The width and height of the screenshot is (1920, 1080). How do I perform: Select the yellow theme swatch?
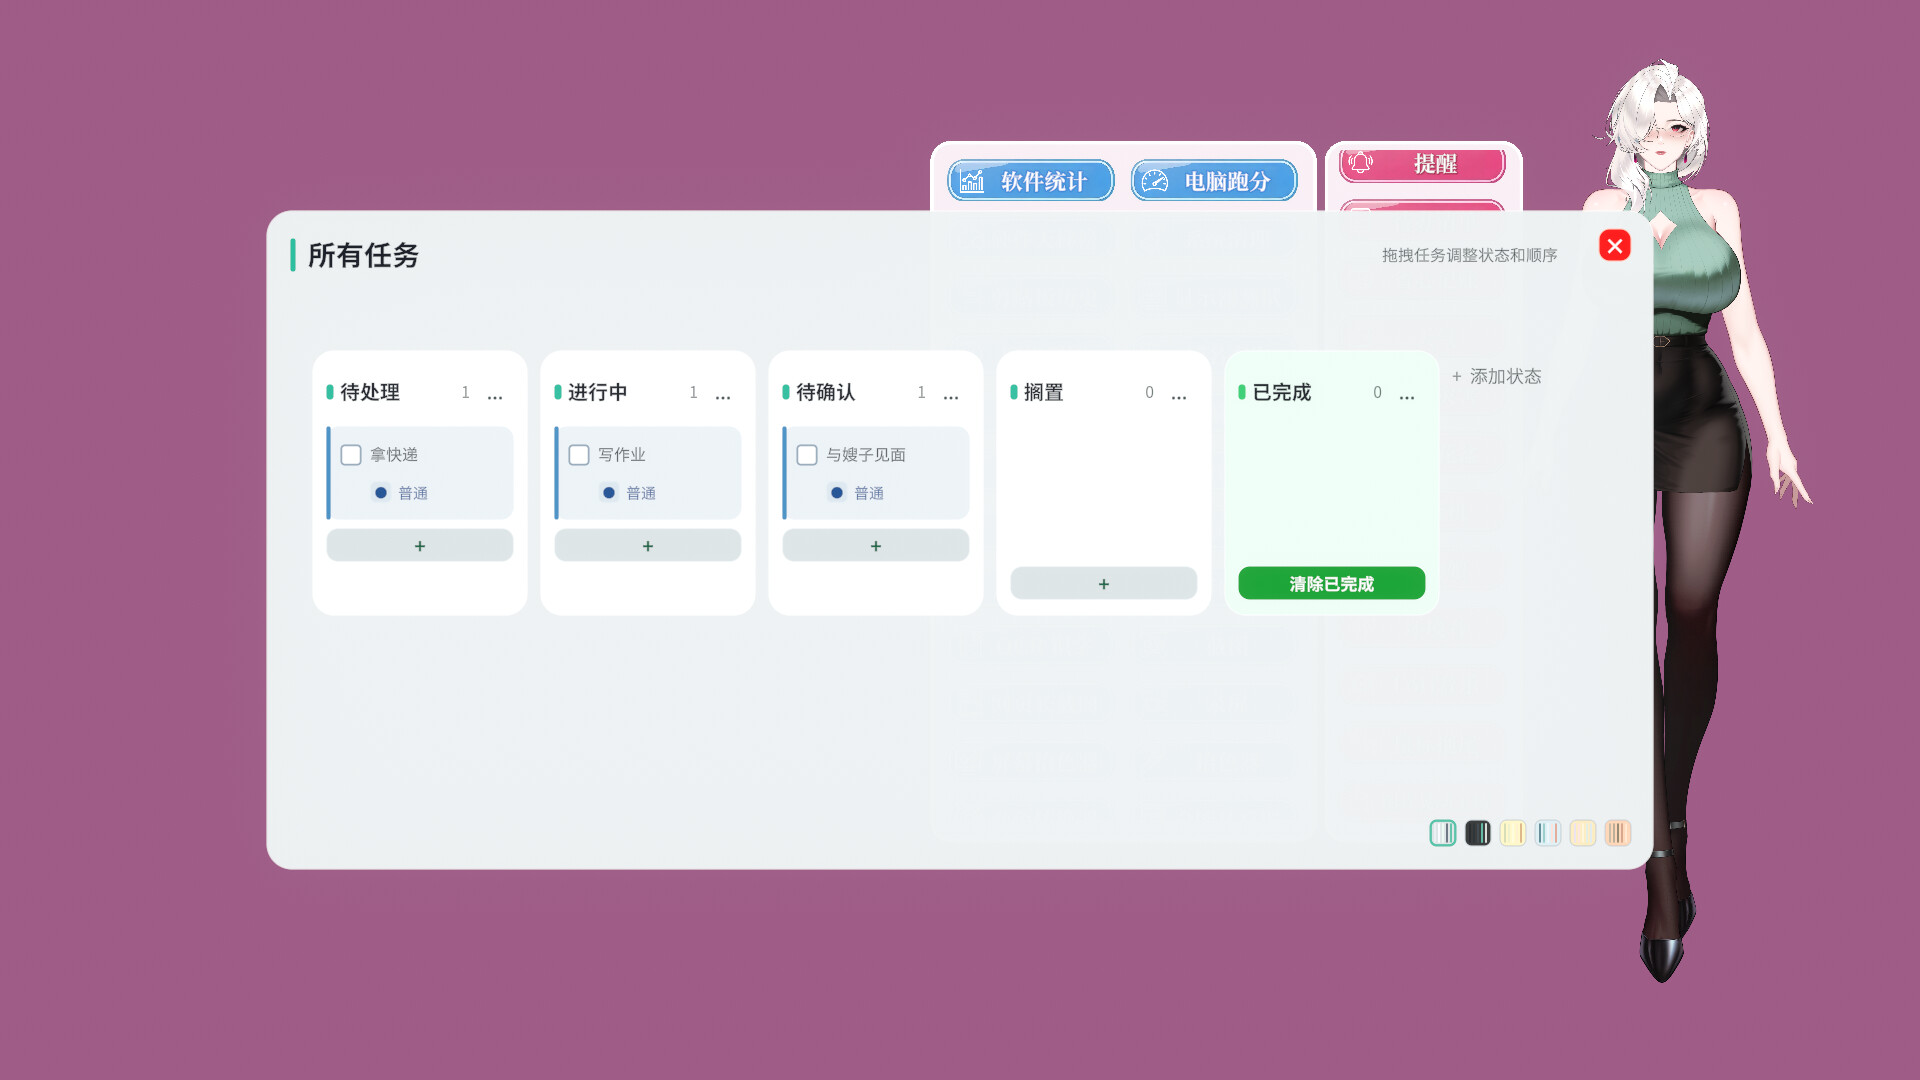point(1513,833)
